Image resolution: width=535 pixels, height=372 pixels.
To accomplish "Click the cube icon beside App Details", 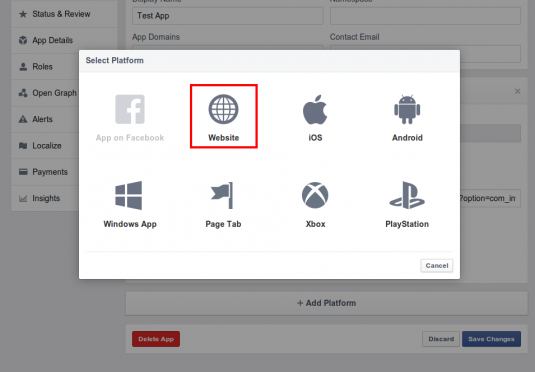I will pyautogui.click(x=23, y=40).
